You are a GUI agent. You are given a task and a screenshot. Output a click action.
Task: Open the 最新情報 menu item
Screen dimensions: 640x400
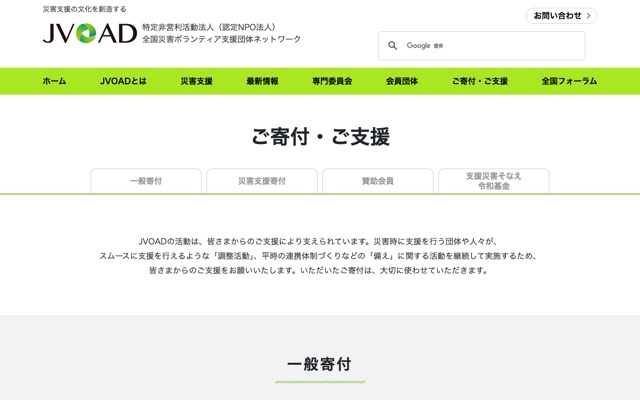pos(262,81)
